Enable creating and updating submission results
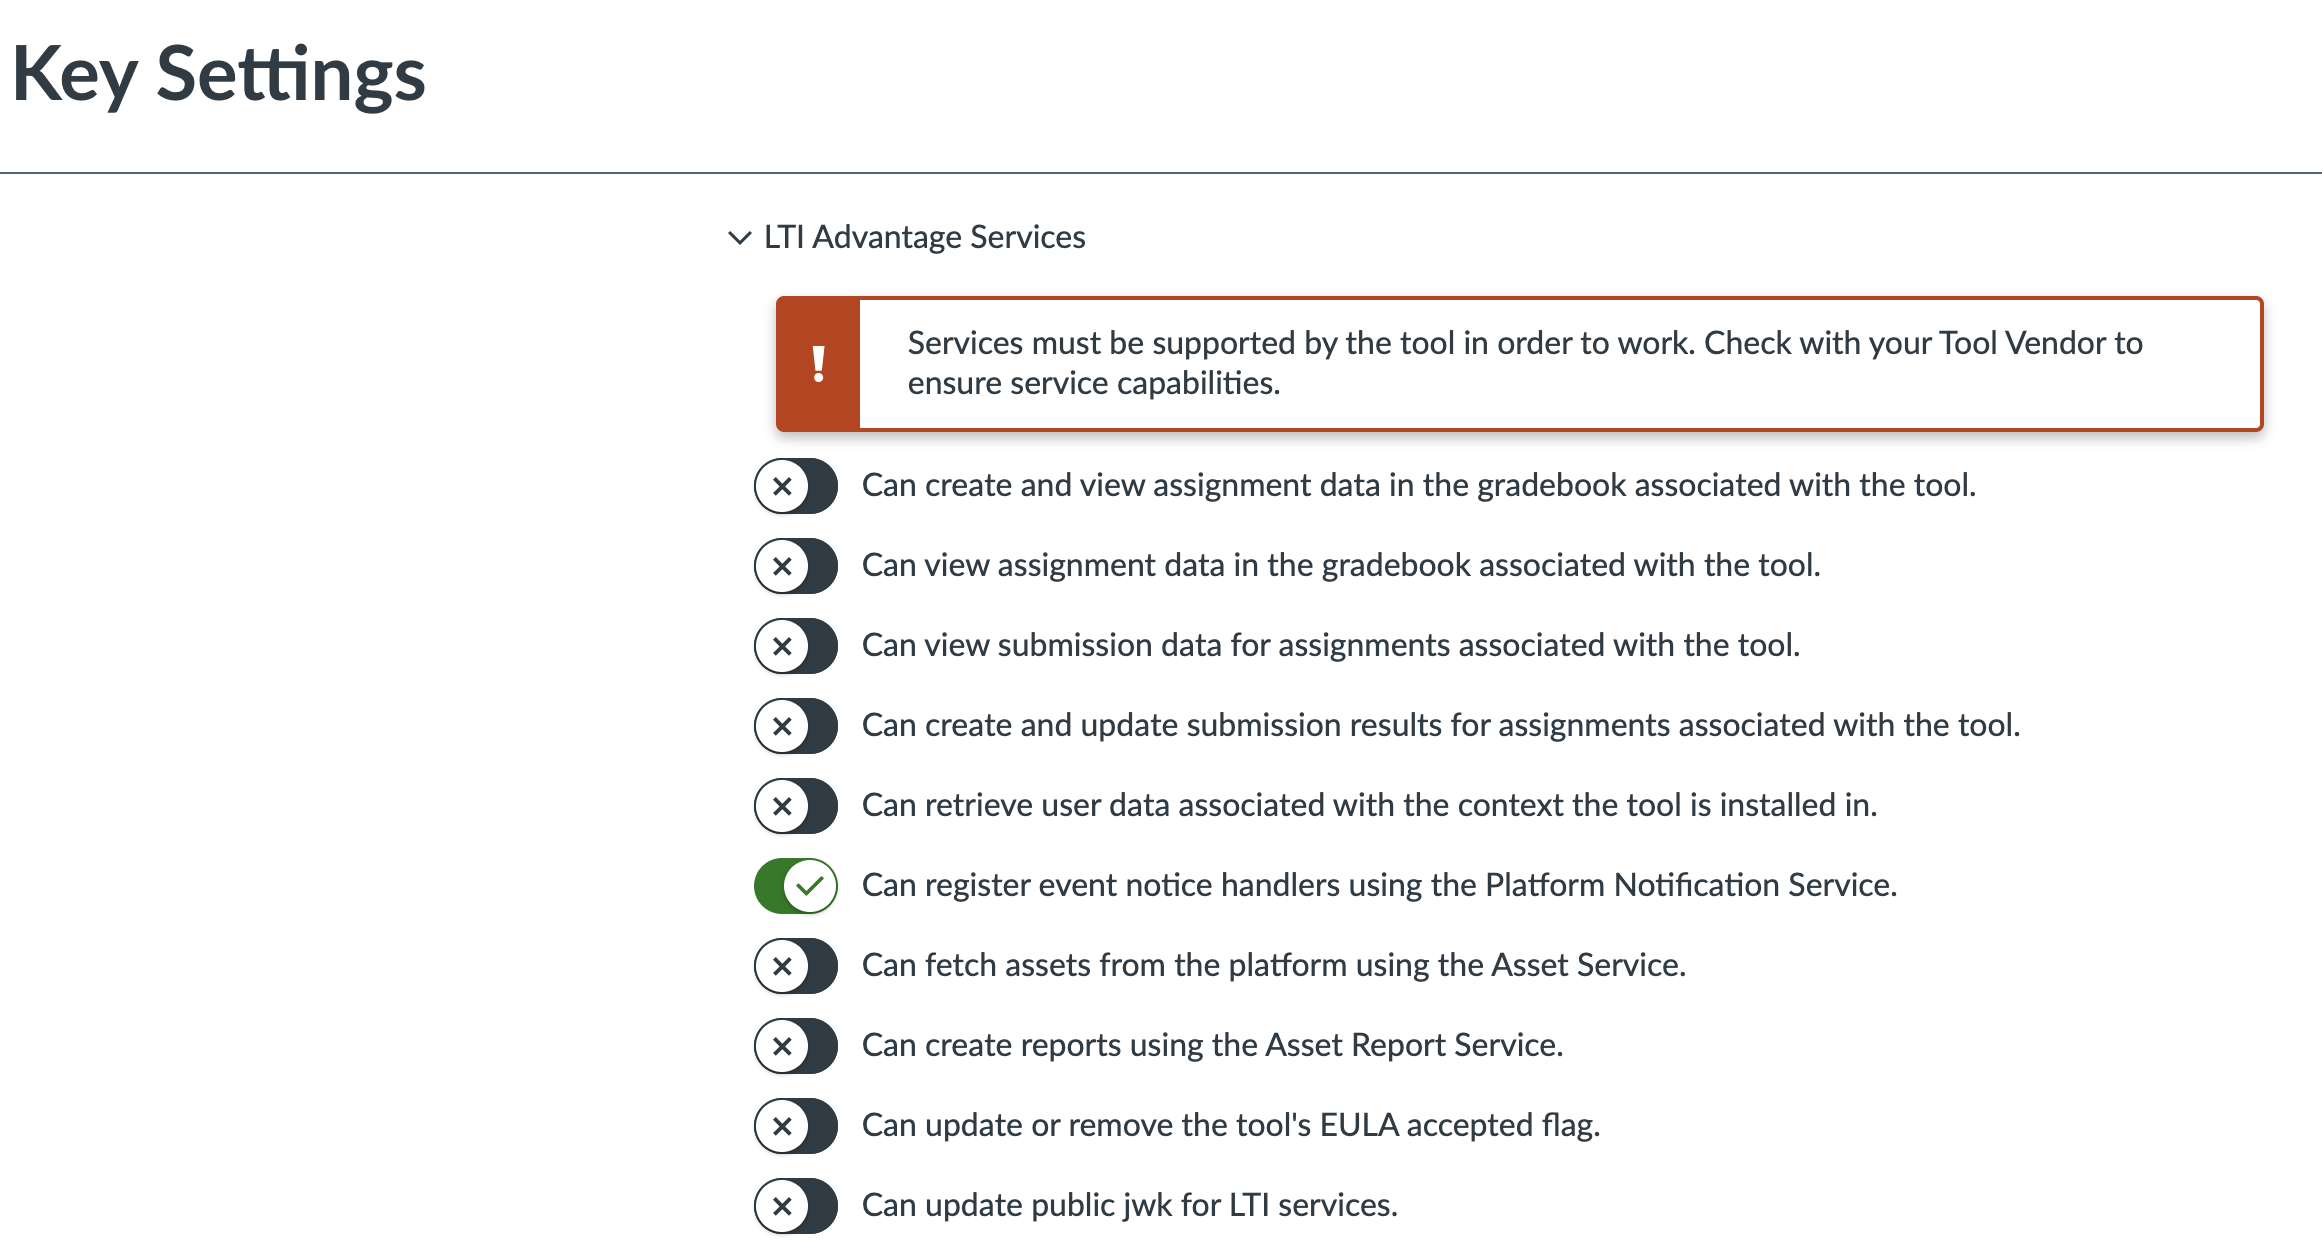The width and height of the screenshot is (2322, 1242). point(795,726)
